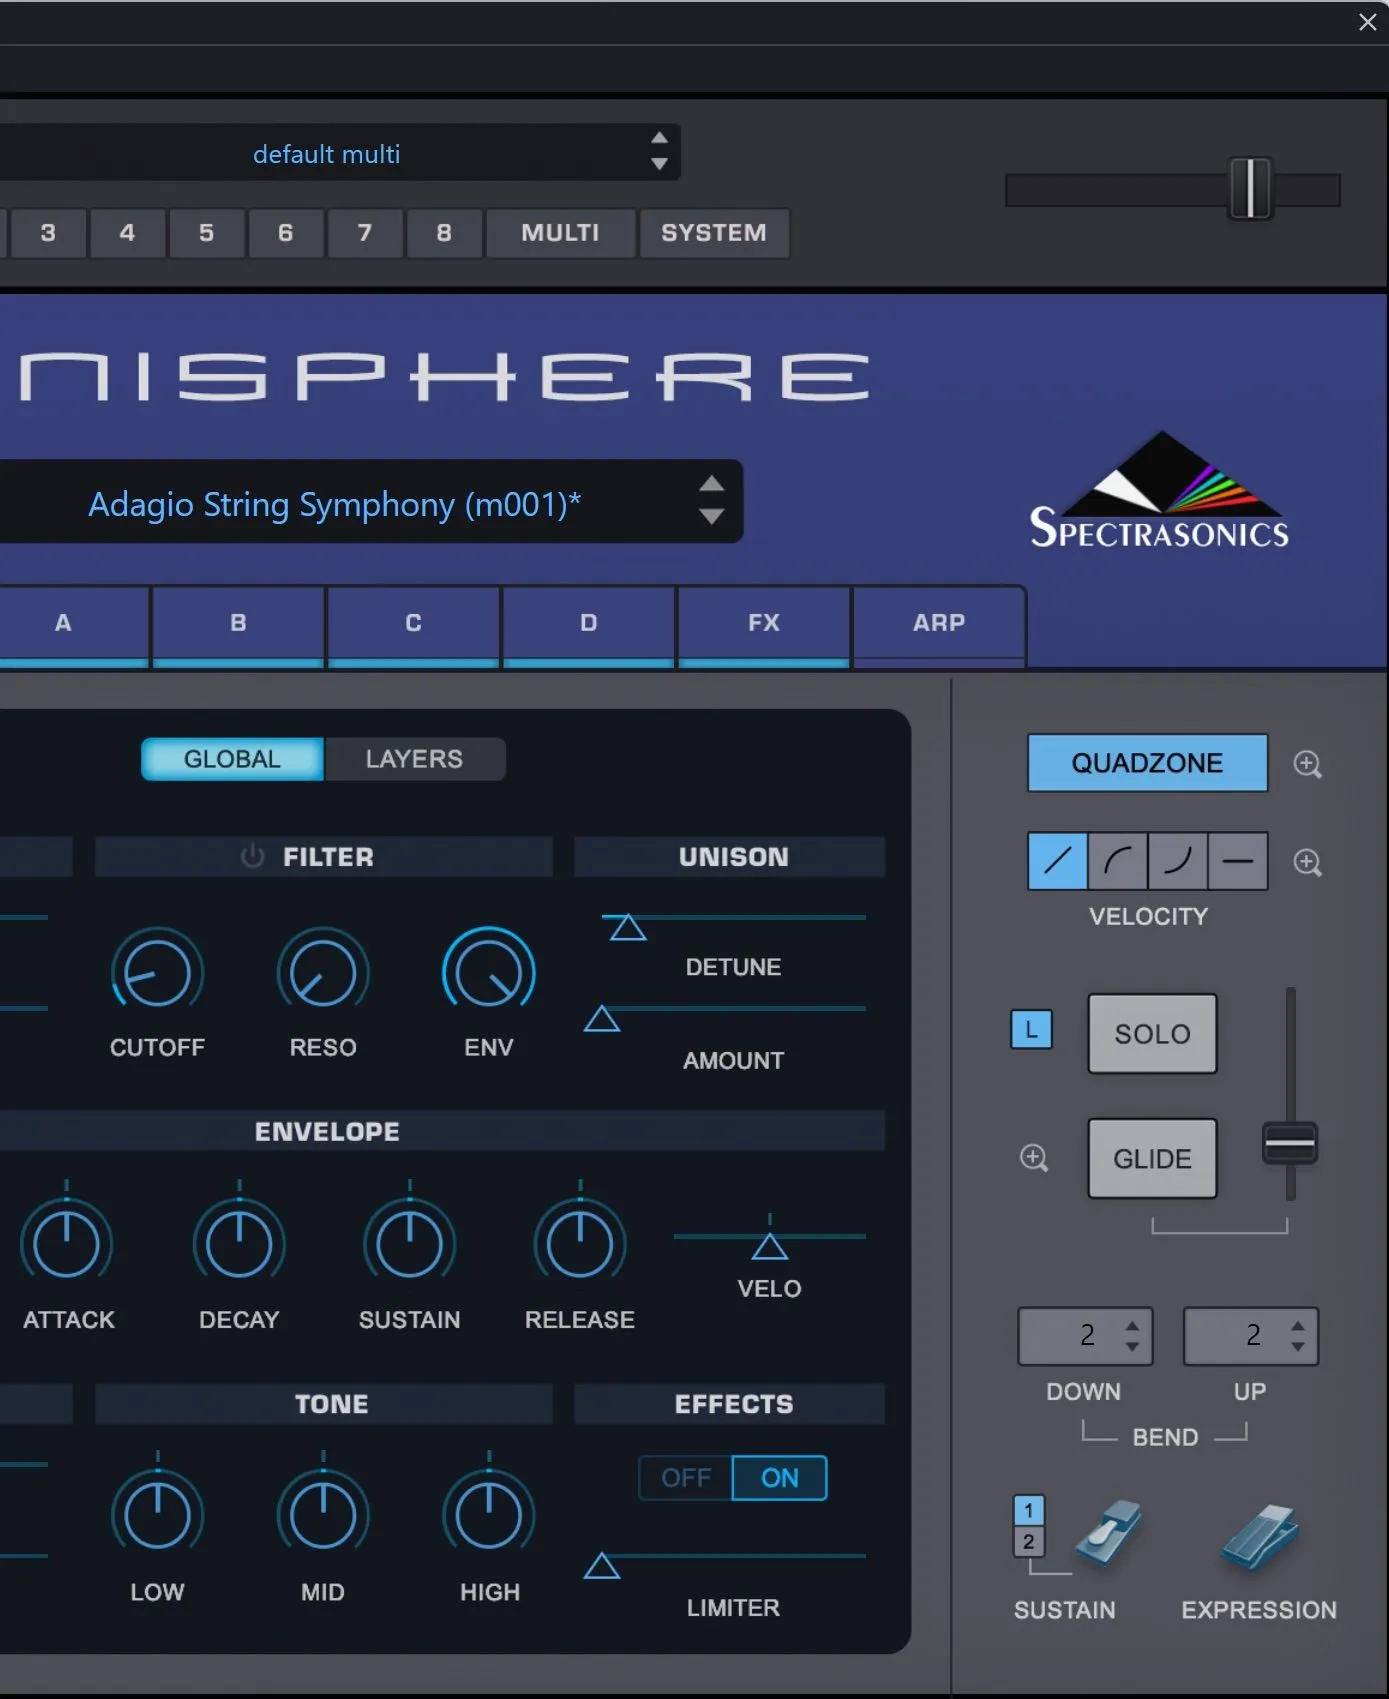Click the Limiter slider handle
Screen dimensions: 1389x1699
(x=602, y=1565)
